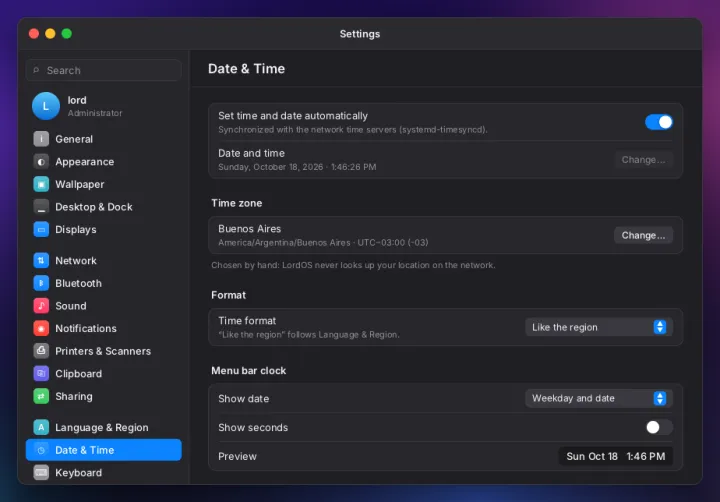720x502 pixels.
Task: Click Change for date and time
Action: (643, 160)
